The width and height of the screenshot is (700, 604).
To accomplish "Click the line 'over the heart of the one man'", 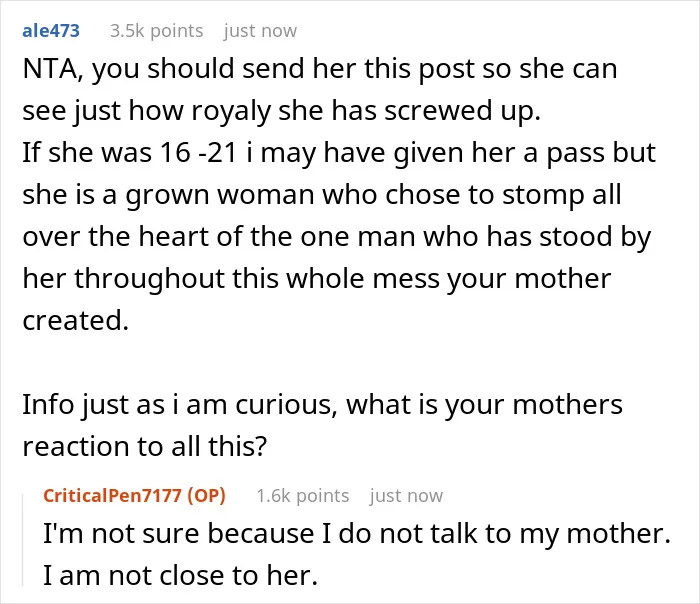I will tap(219, 236).
